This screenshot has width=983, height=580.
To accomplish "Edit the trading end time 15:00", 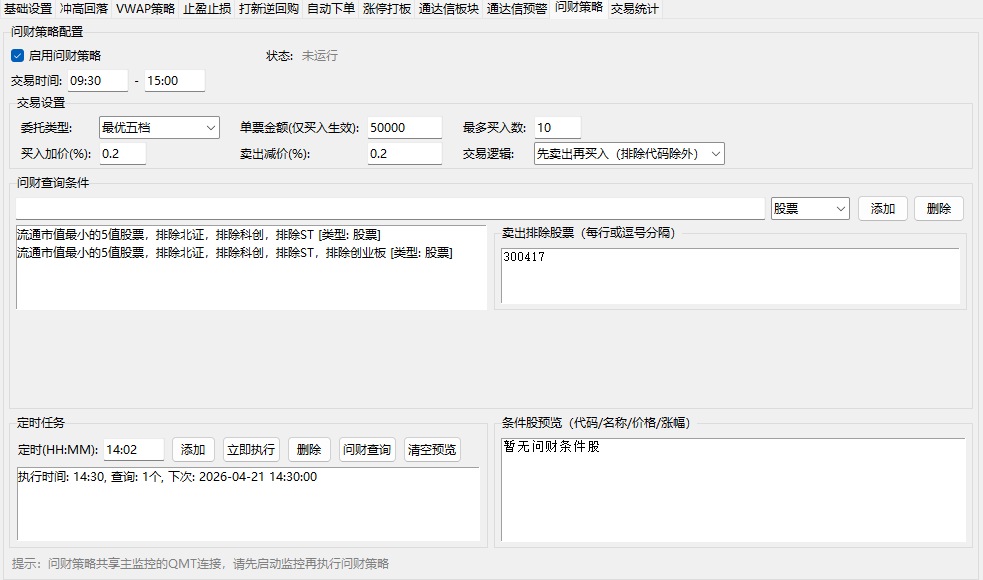I will pos(175,81).
